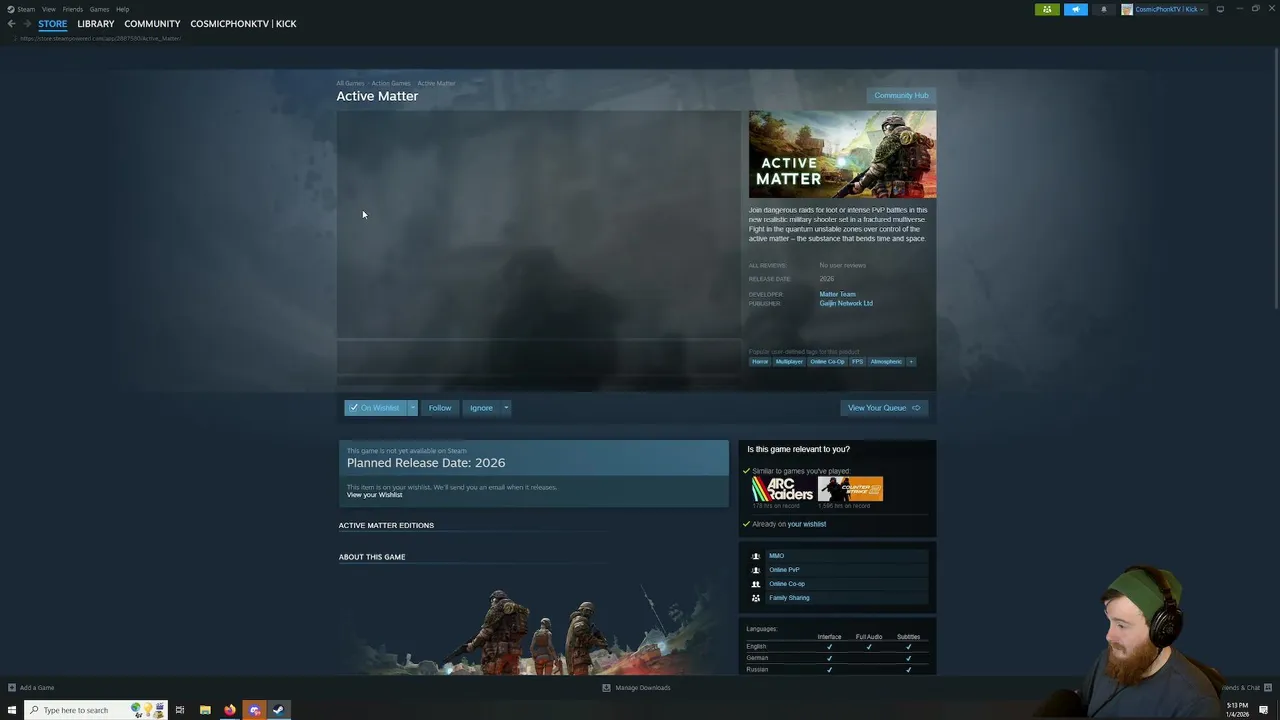Open the Friends menu

tap(73, 9)
